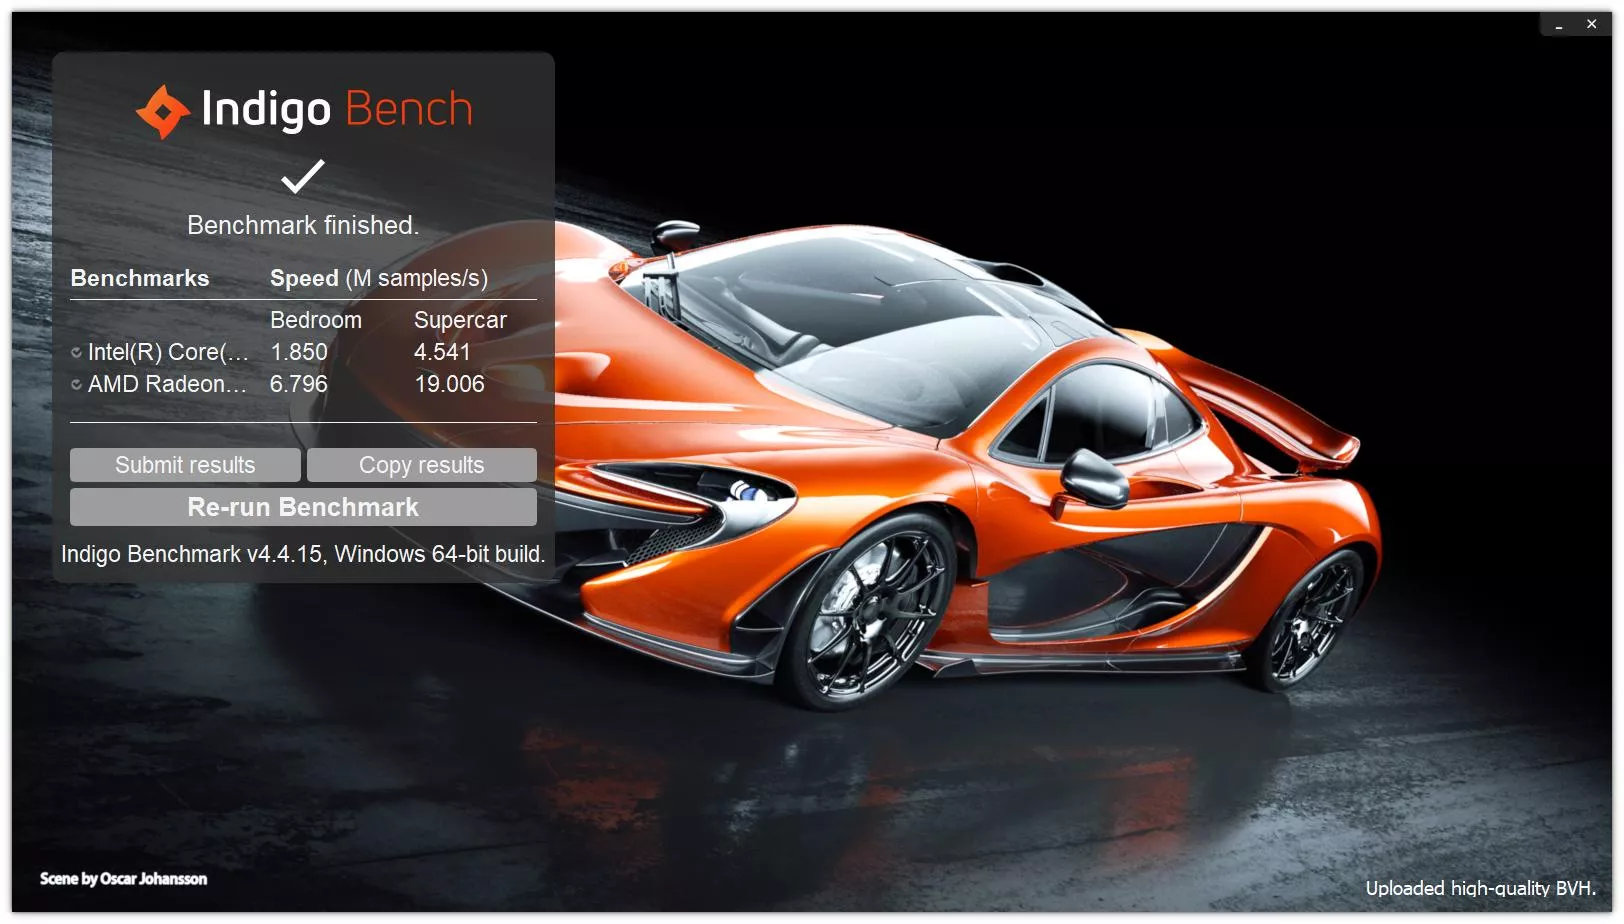Click the Scene by Oscar Johansson credit
Image resolution: width=1624 pixels, height=924 pixels.
pyautogui.click(x=123, y=879)
